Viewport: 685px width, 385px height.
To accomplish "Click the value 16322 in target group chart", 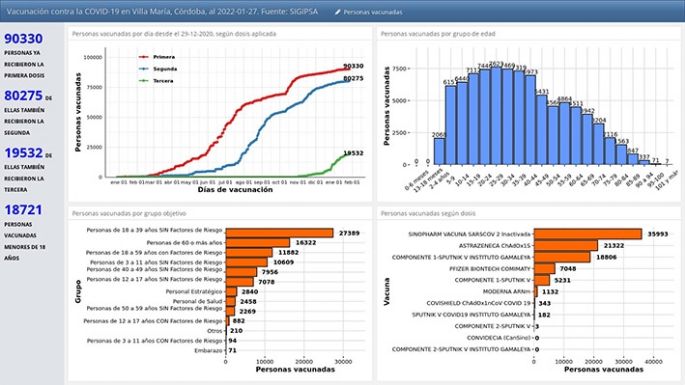I will click(306, 243).
